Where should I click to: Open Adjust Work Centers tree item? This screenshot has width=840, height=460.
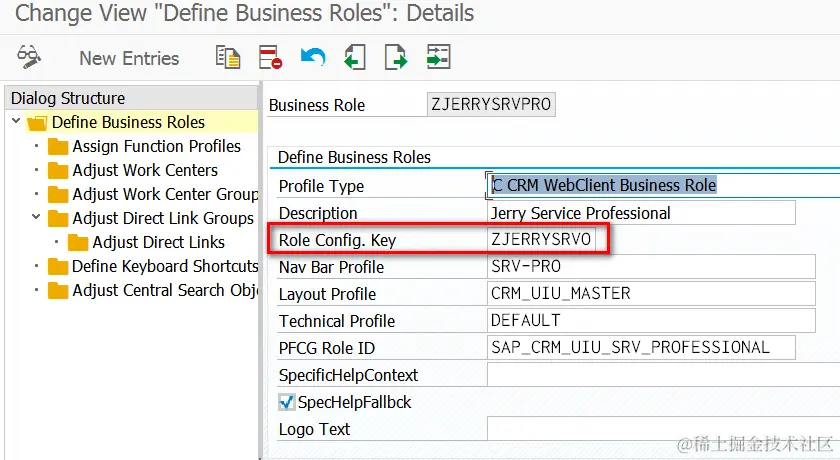(x=144, y=170)
